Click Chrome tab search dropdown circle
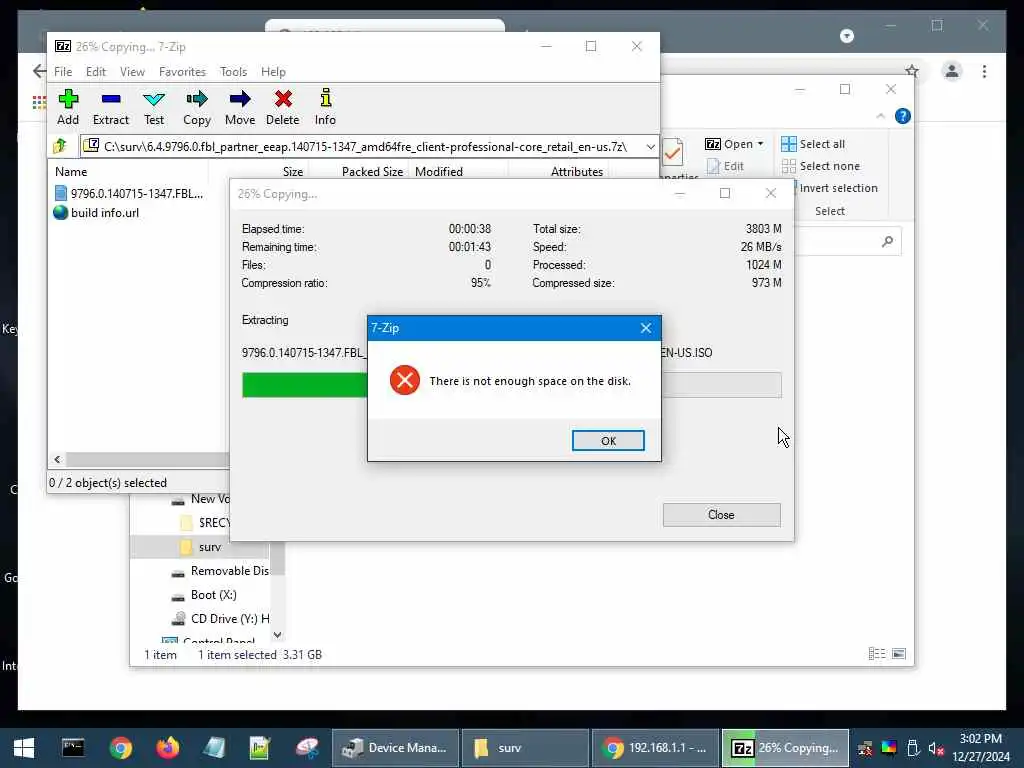This screenshot has height=768, width=1024. (x=846, y=35)
